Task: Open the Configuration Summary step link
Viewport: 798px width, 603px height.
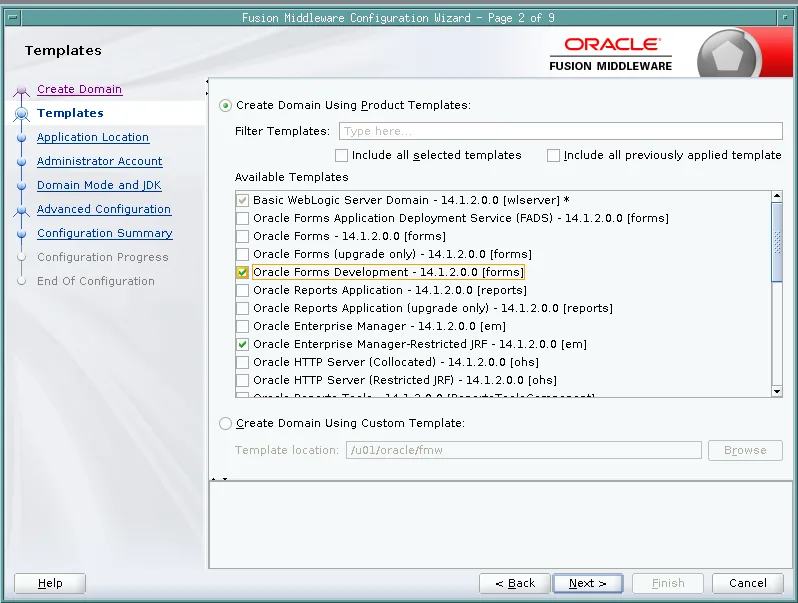Action: point(105,233)
